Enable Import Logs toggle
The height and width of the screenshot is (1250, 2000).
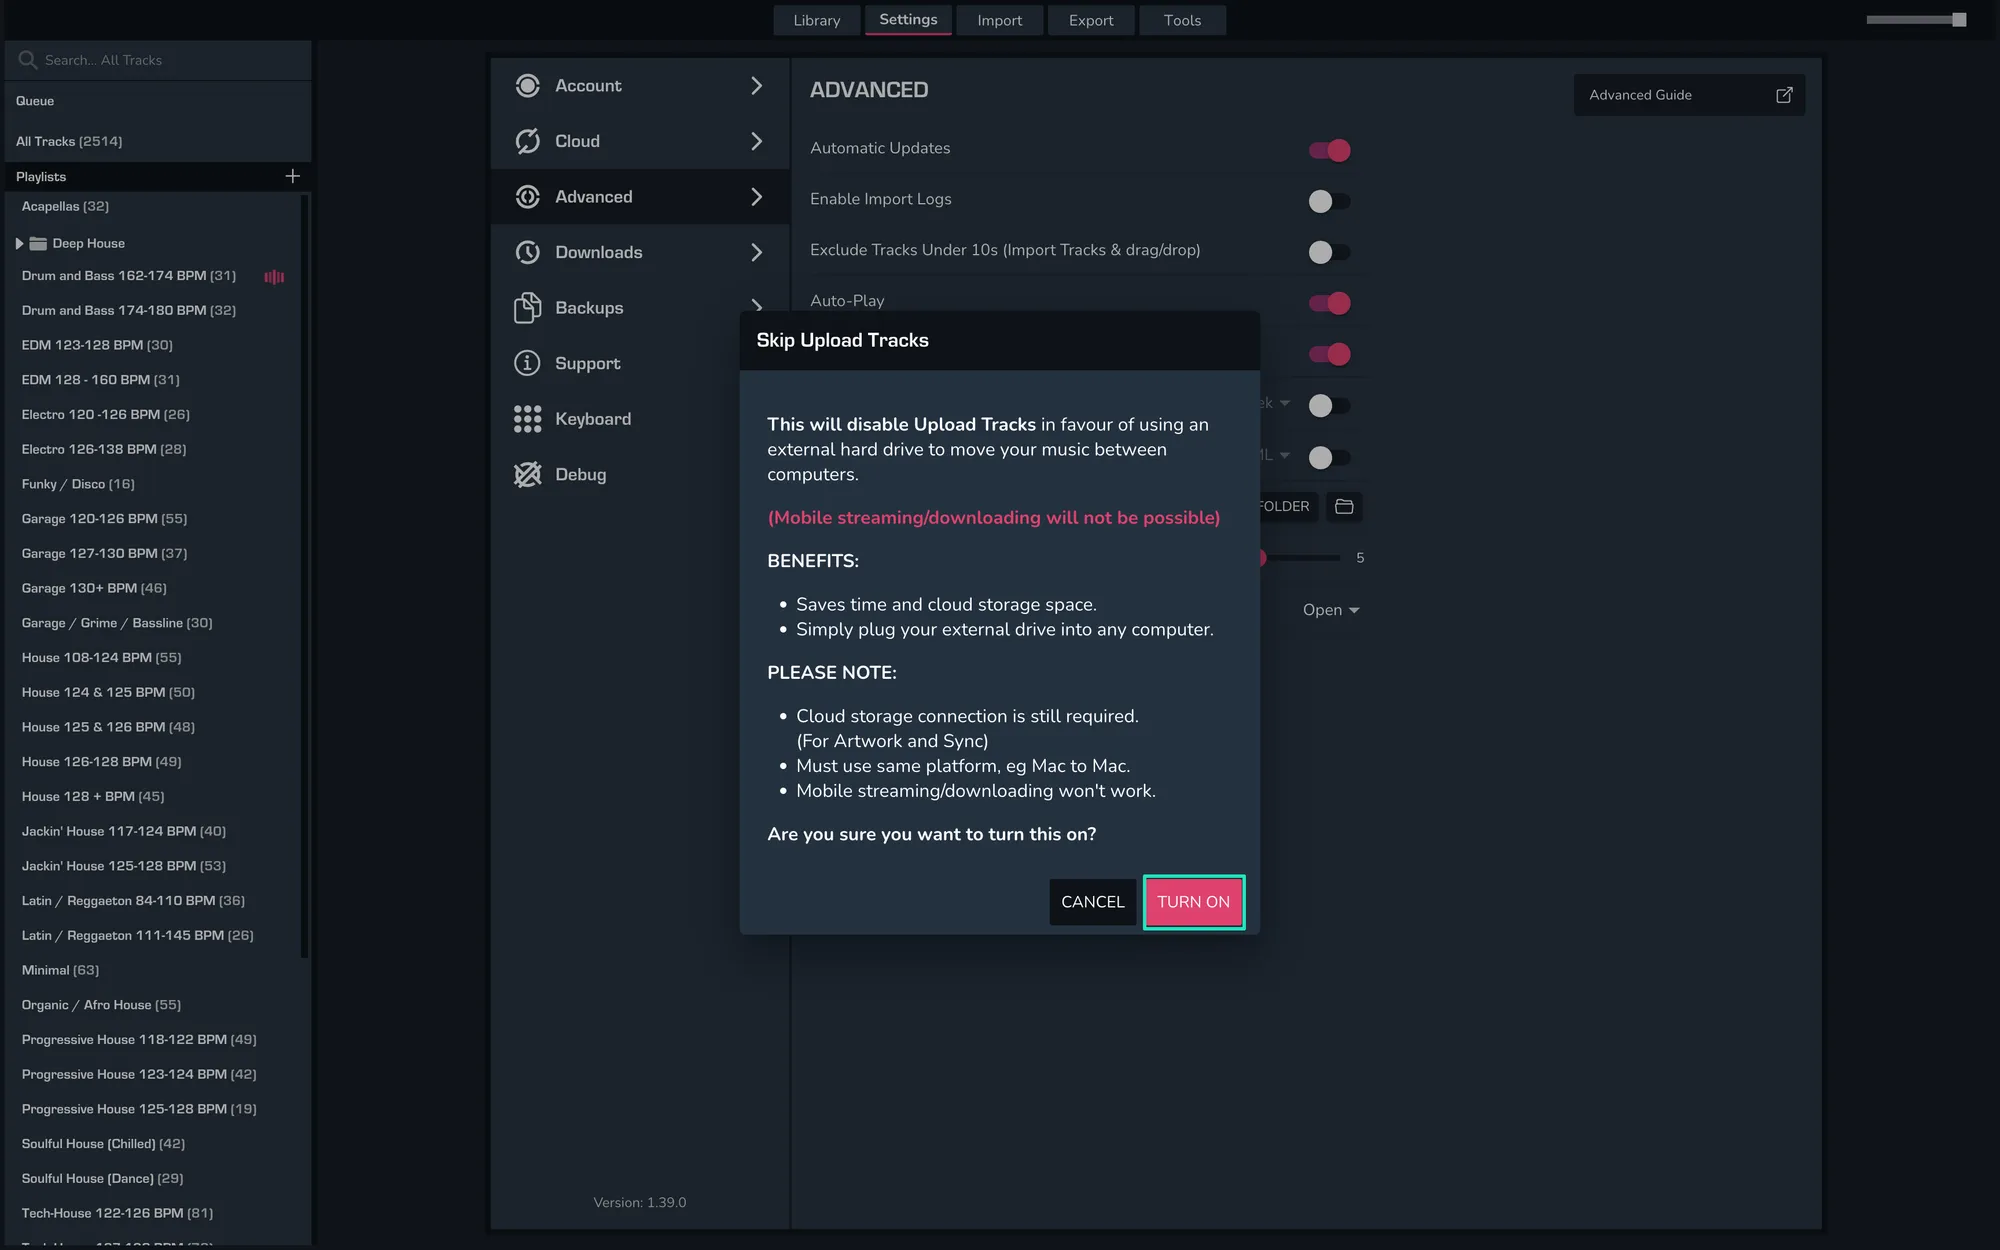tap(1329, 201)
